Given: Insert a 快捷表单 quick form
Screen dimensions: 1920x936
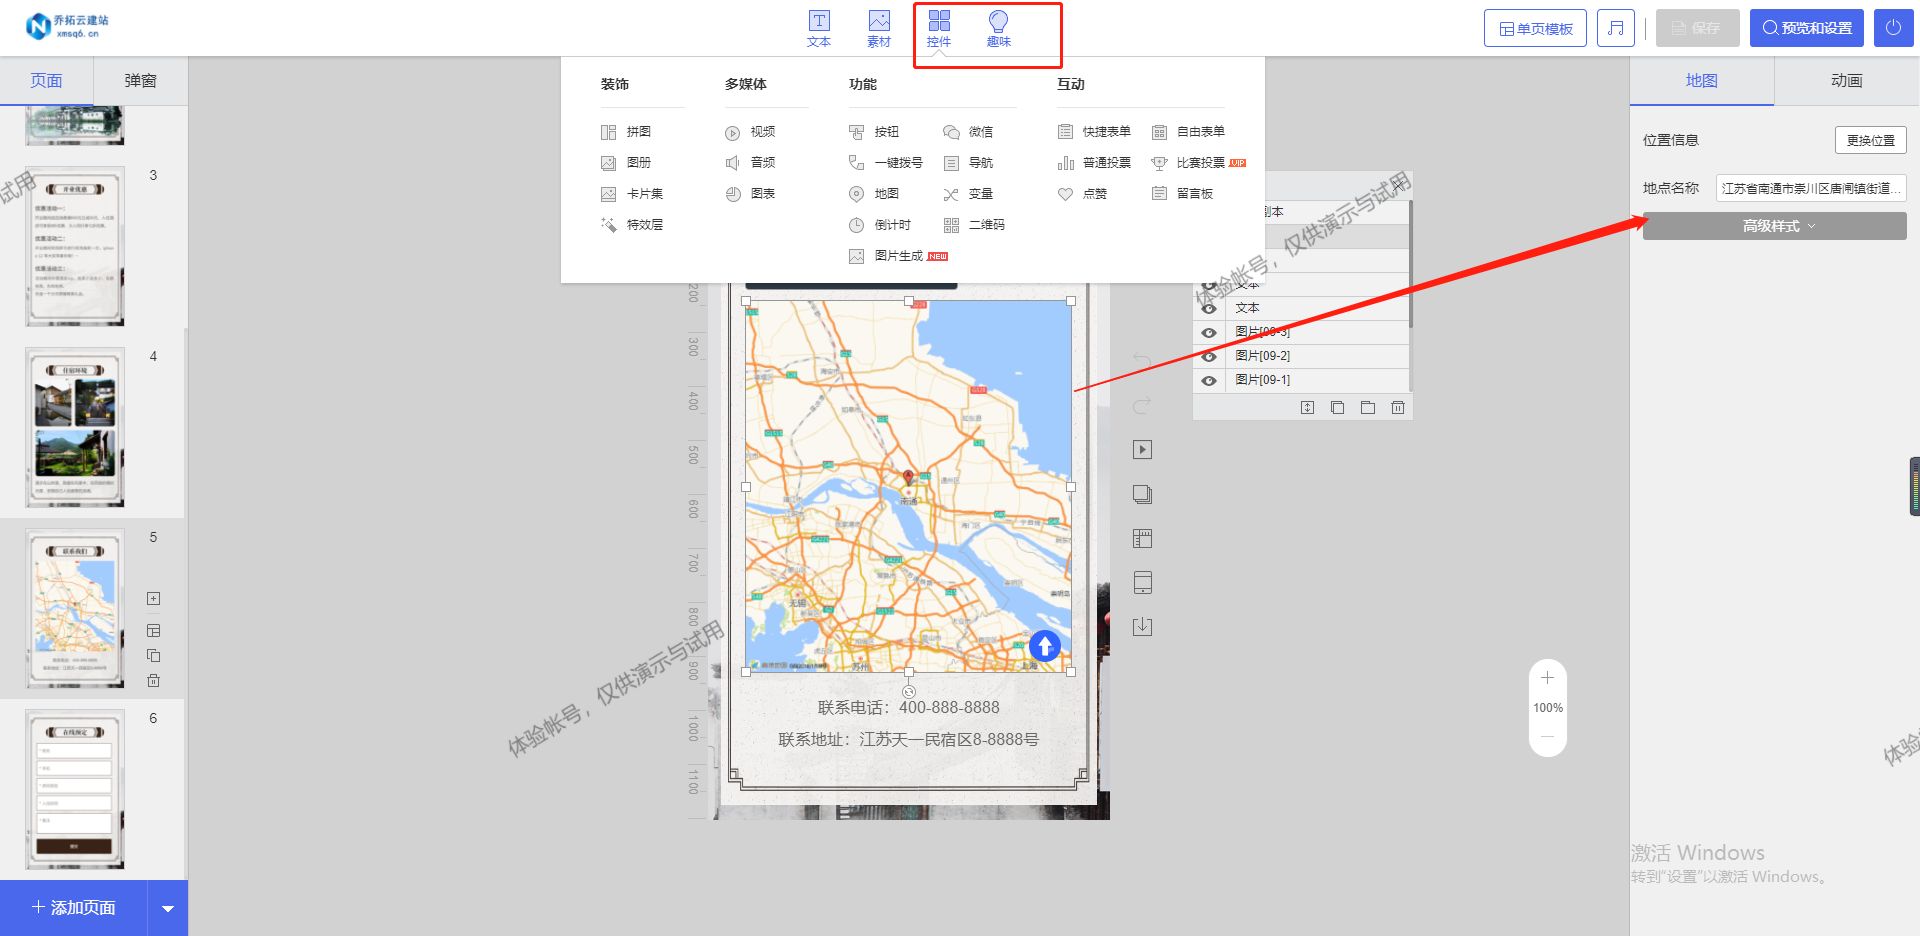Looking at the screenshot, I should point(1094,132).
